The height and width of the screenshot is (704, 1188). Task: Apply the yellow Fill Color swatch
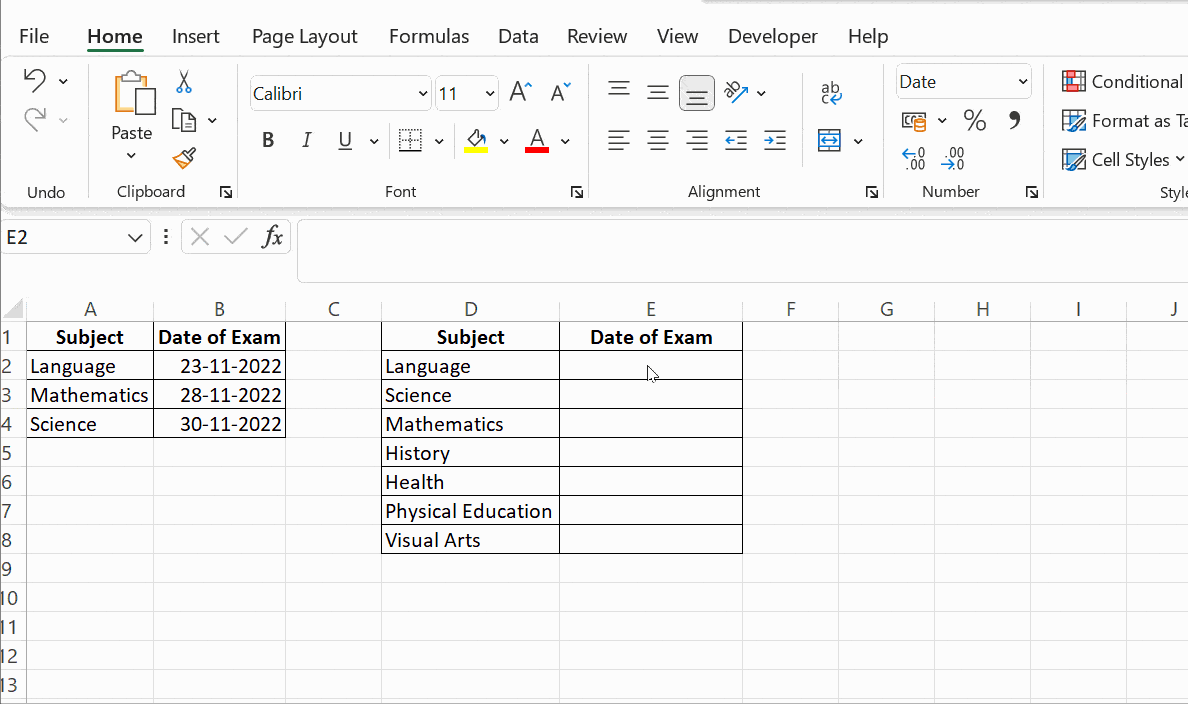pyautogui.click(x=476, y=141)
